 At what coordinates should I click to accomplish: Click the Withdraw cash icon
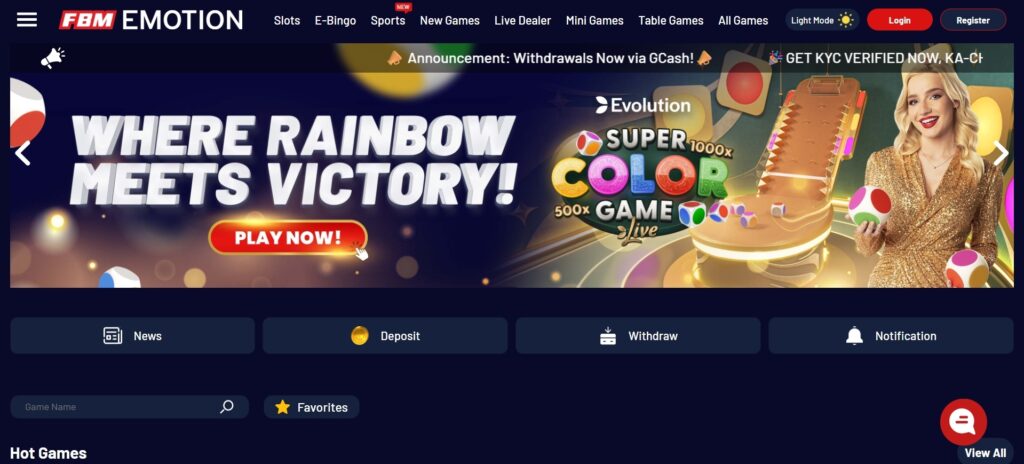tap(607, 336)
